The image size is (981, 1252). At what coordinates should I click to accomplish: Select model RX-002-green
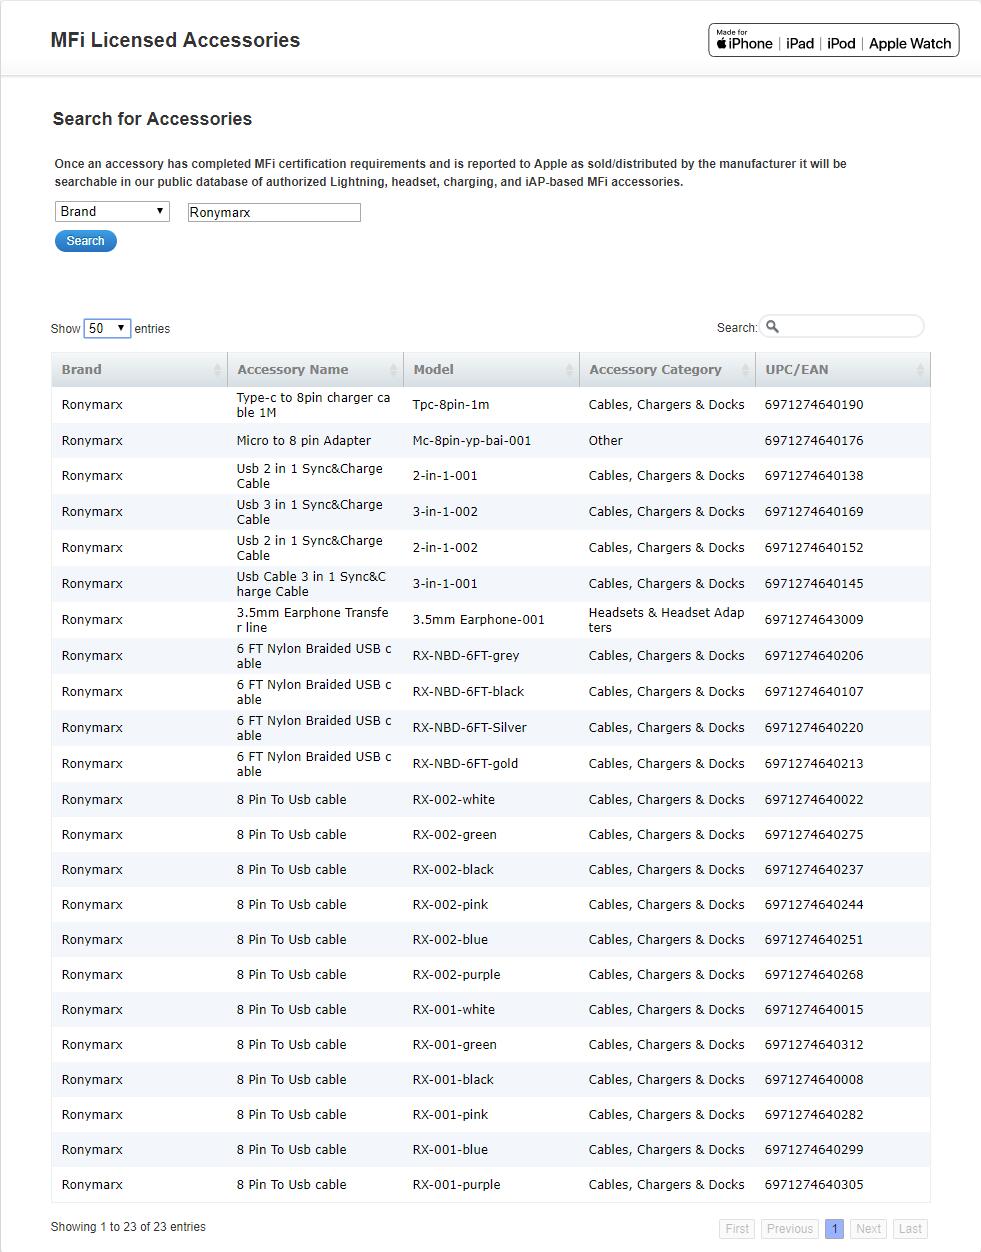click(454, 835)
